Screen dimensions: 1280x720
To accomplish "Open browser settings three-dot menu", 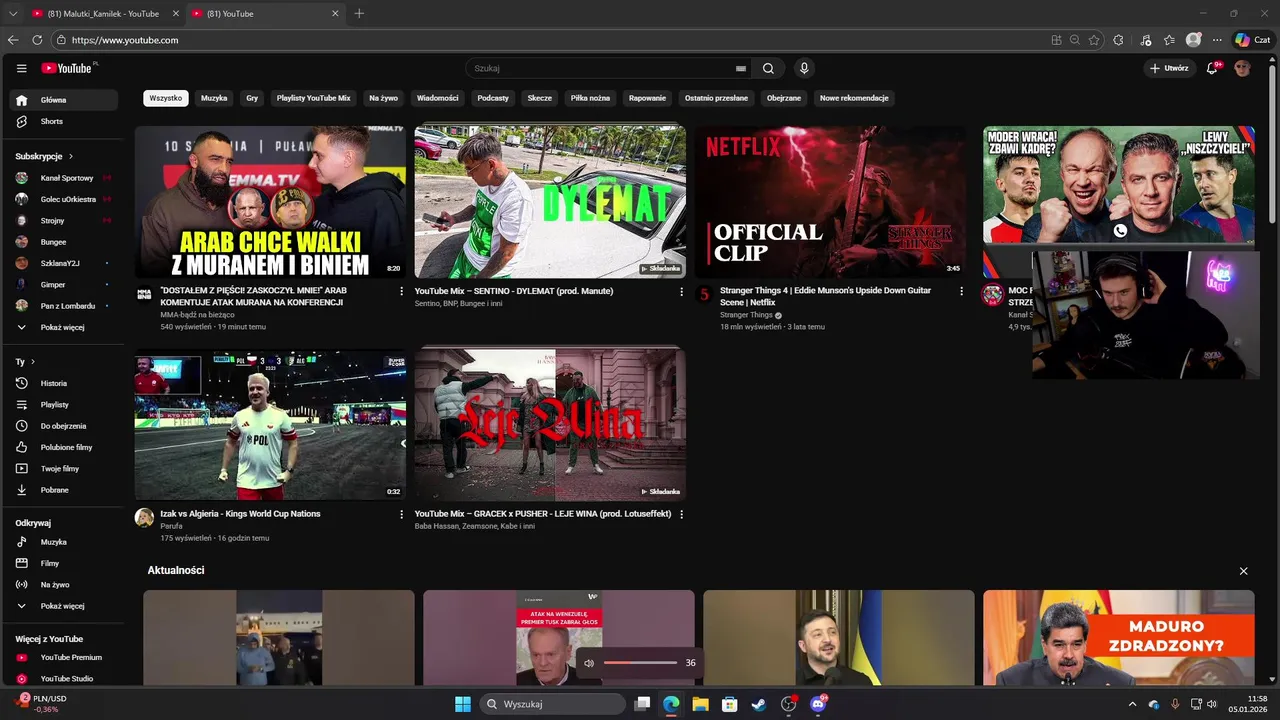I will coord(1217,40).
